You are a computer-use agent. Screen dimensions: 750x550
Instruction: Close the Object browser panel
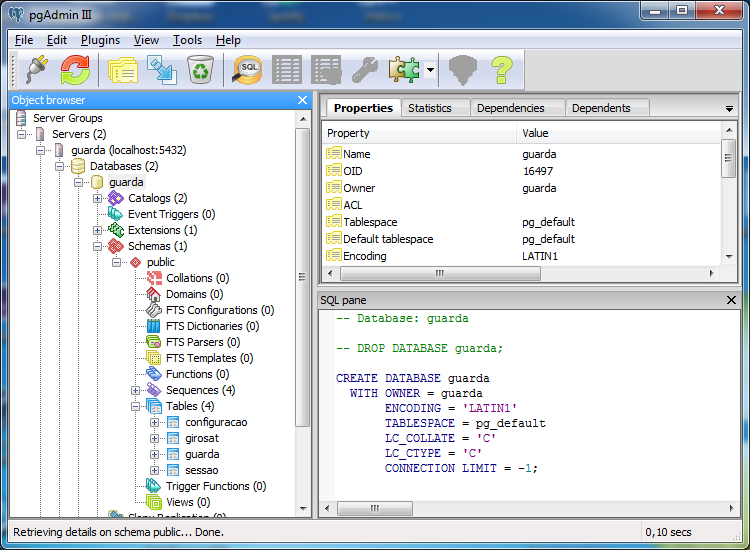click(x=302, y=100)
